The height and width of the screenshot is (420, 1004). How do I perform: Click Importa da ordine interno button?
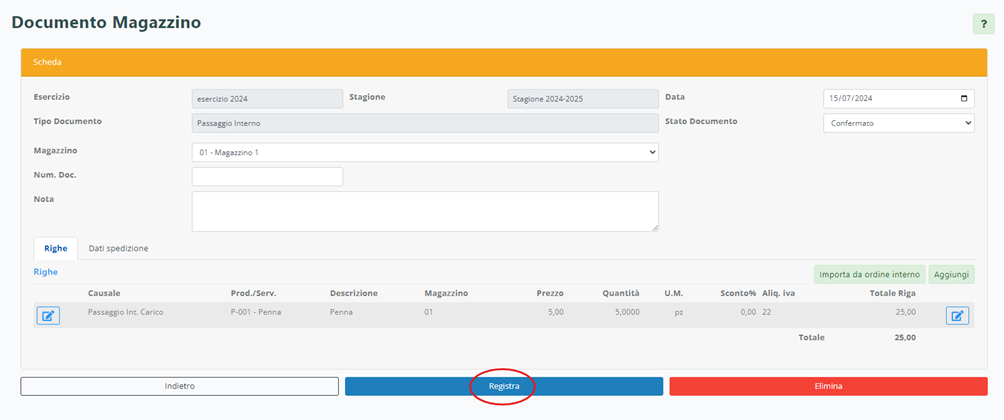pos(868,274)
